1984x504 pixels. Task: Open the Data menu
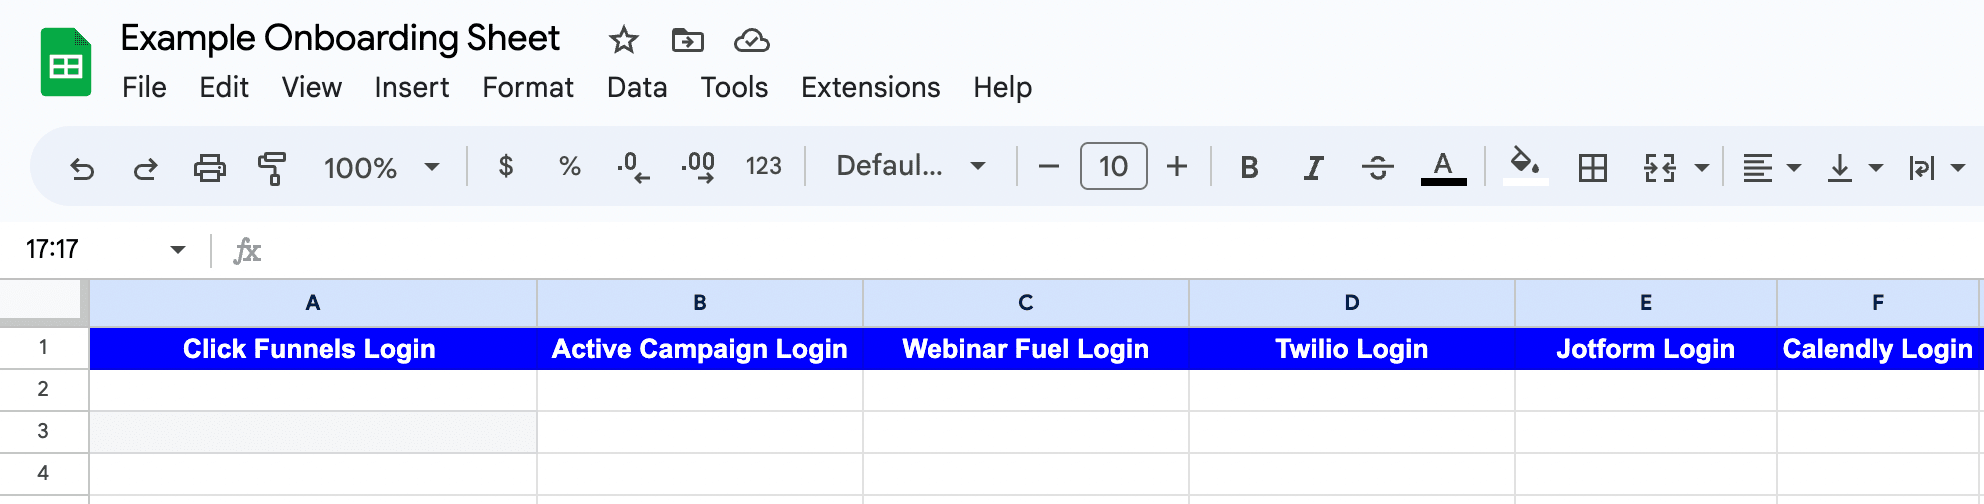pos(636,88)
